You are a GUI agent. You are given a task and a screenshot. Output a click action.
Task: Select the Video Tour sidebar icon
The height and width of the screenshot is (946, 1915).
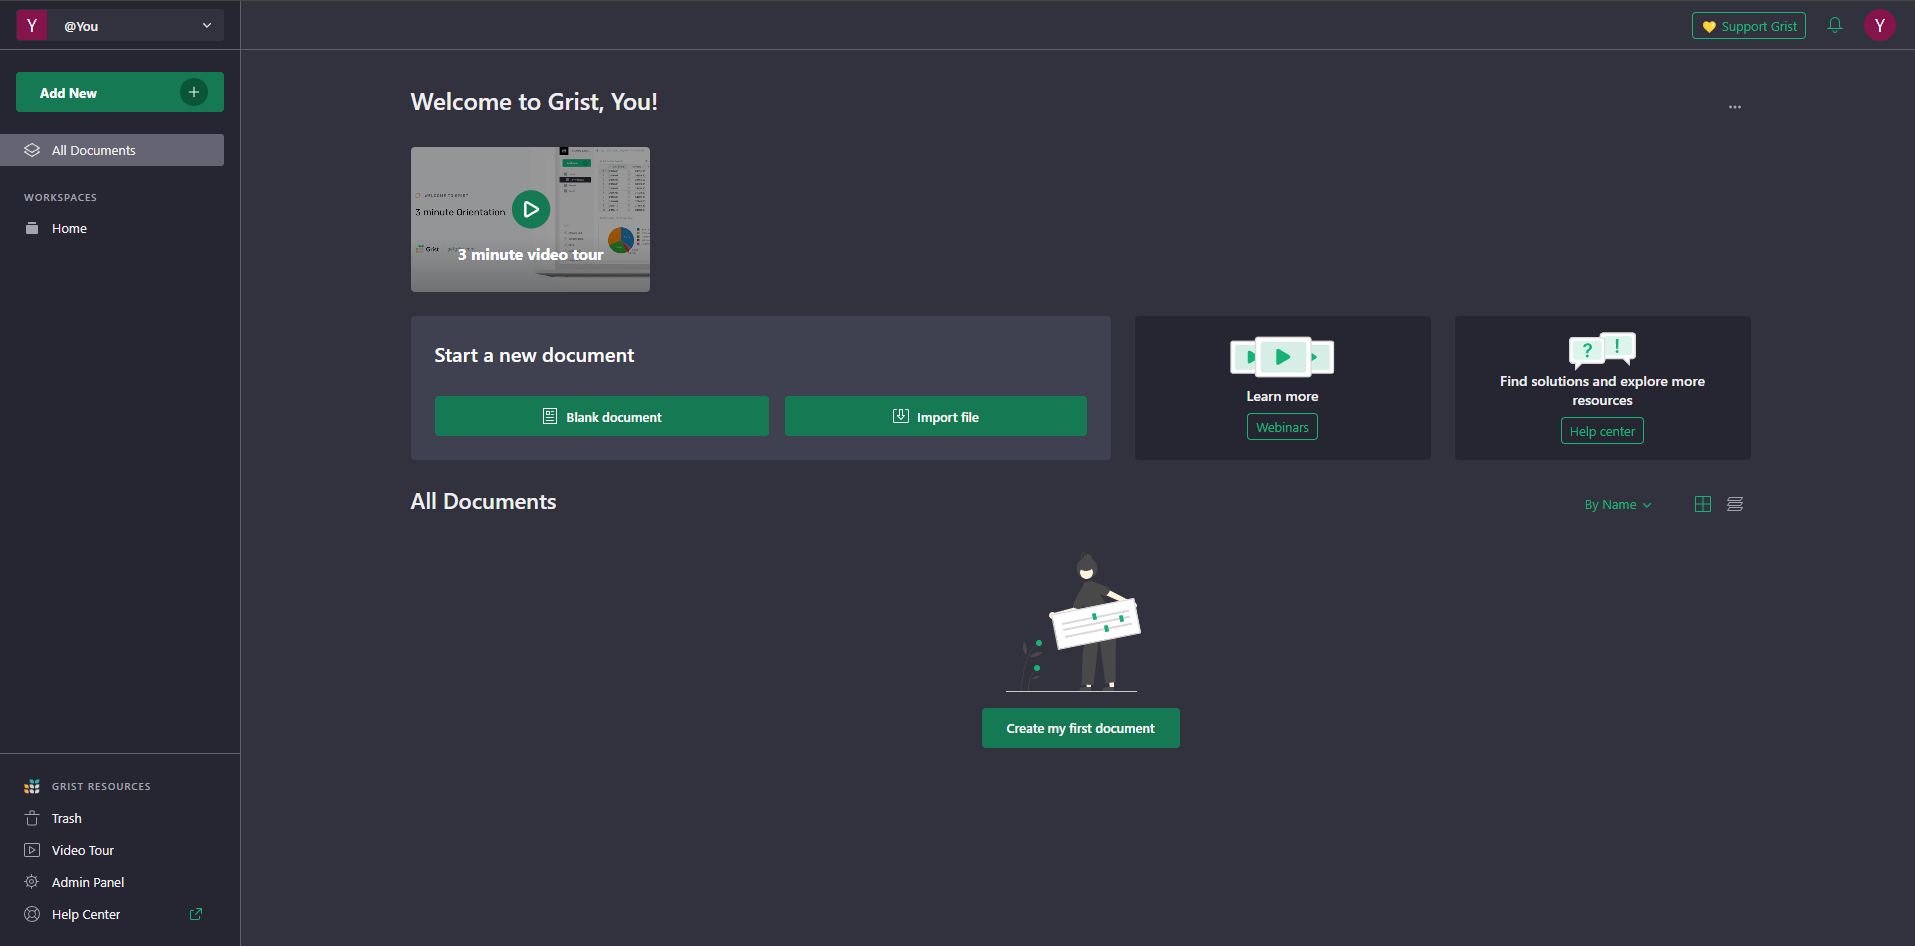tap(32, 850)
